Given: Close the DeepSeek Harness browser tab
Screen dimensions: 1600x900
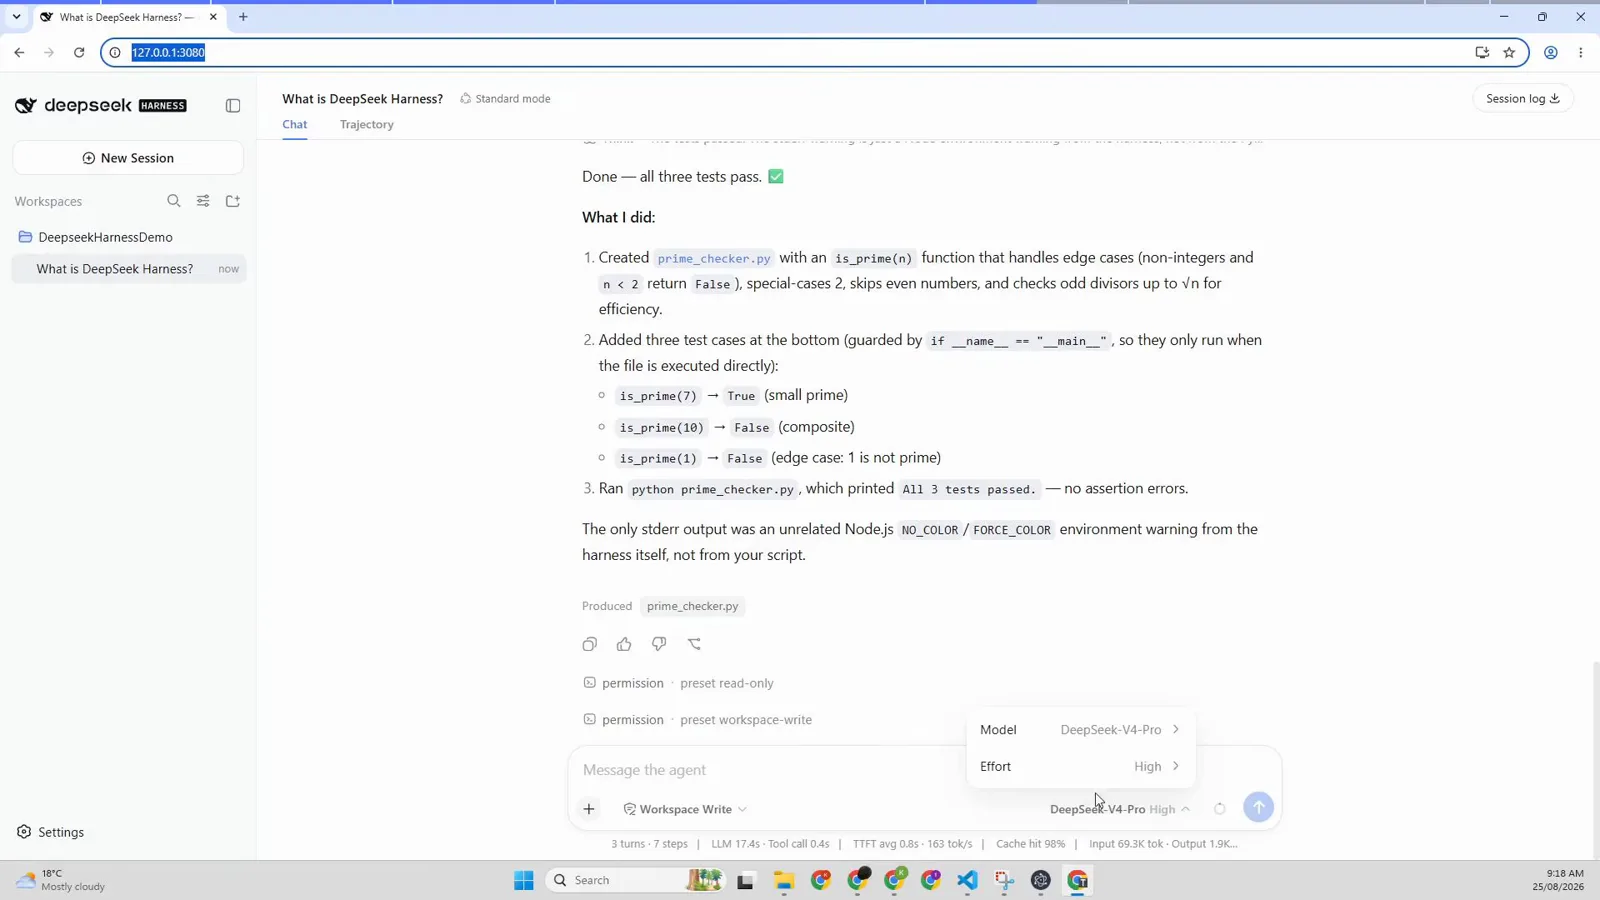Looking at the screenshot, I should 213,17.
